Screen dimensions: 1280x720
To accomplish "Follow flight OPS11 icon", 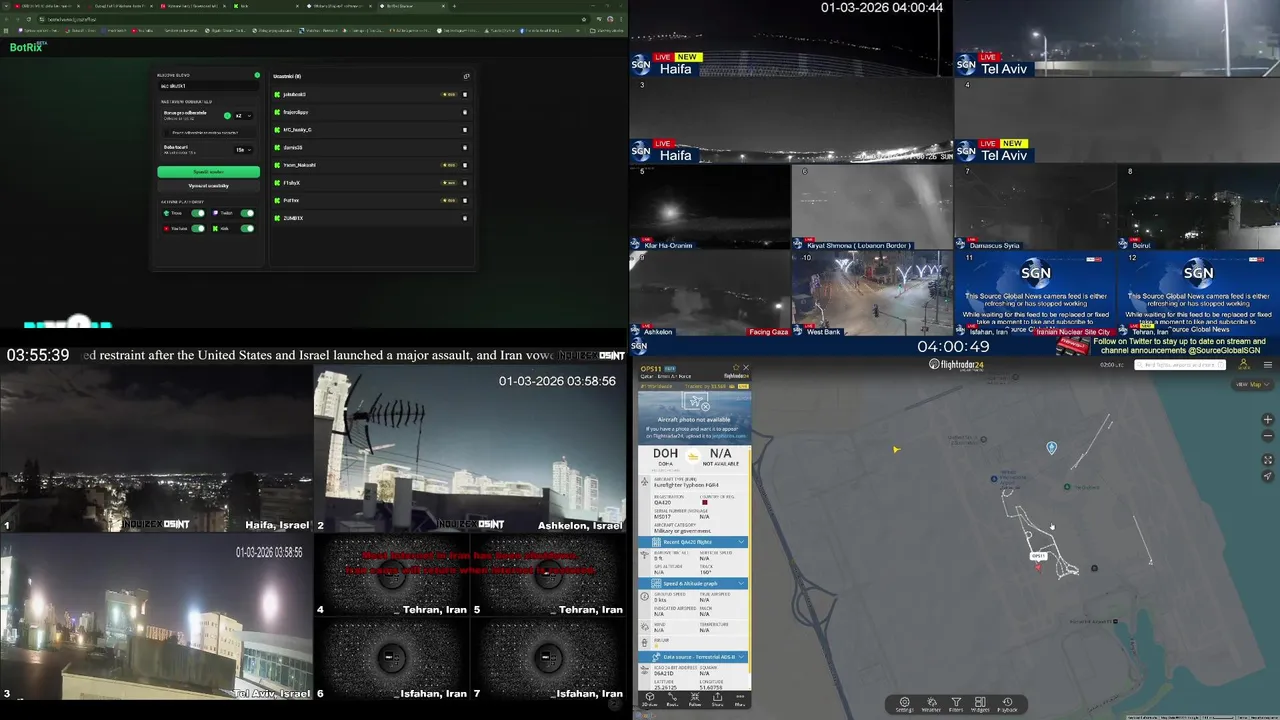I will 695,698.
